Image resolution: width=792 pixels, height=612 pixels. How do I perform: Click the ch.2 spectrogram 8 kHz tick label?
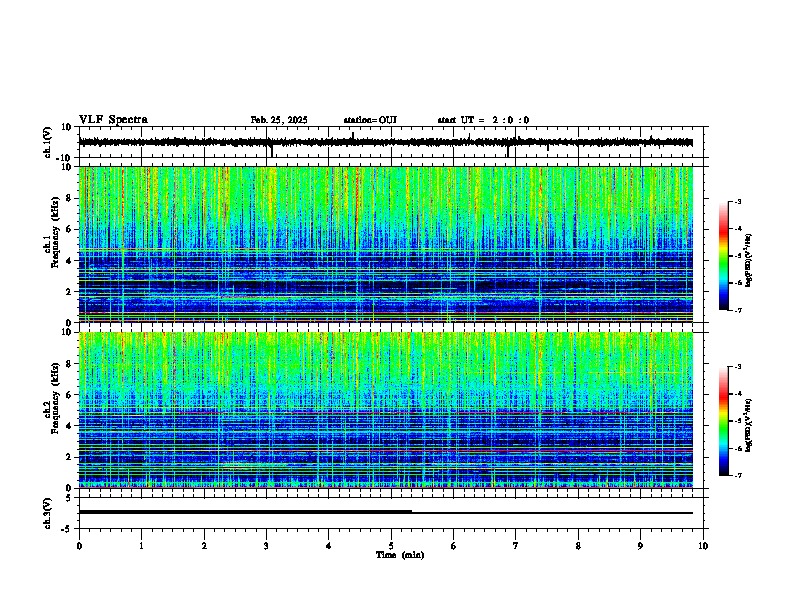[69, 364]
